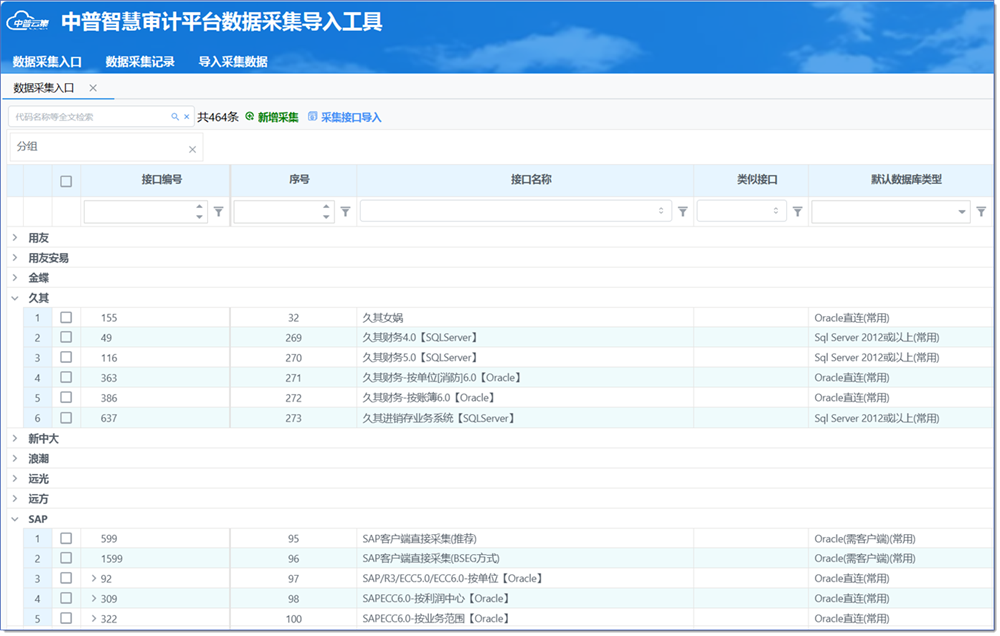Screen dimensions: 1000x636
Task: Switch to the 数据采集入口 tab
Action: coord(43,88)
